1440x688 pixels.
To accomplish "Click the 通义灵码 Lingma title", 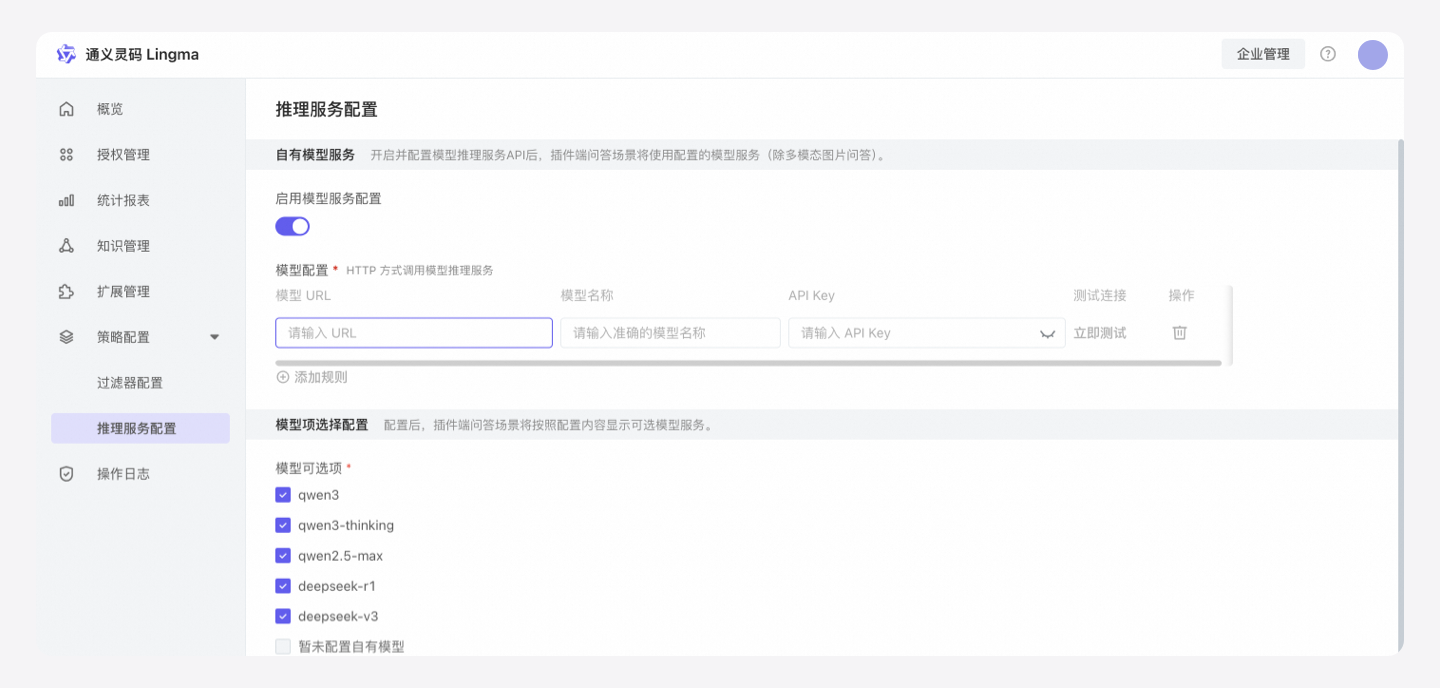I will tap(142, 54).
